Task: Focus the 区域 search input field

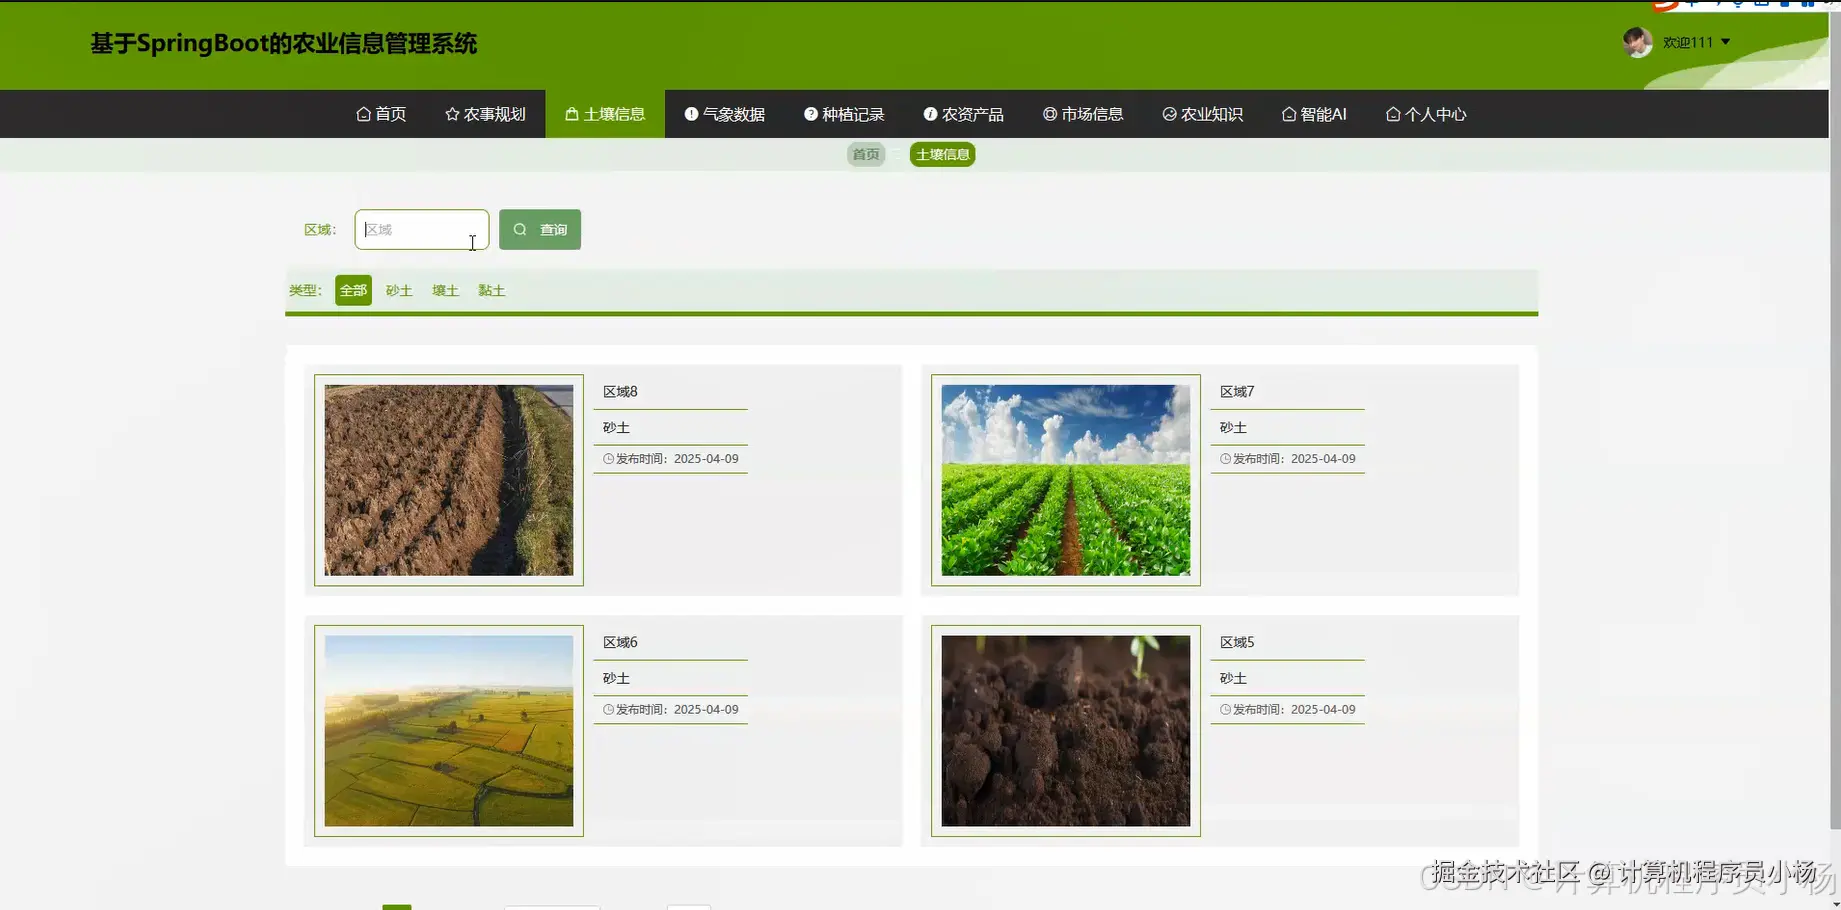Action: (422, 229)
